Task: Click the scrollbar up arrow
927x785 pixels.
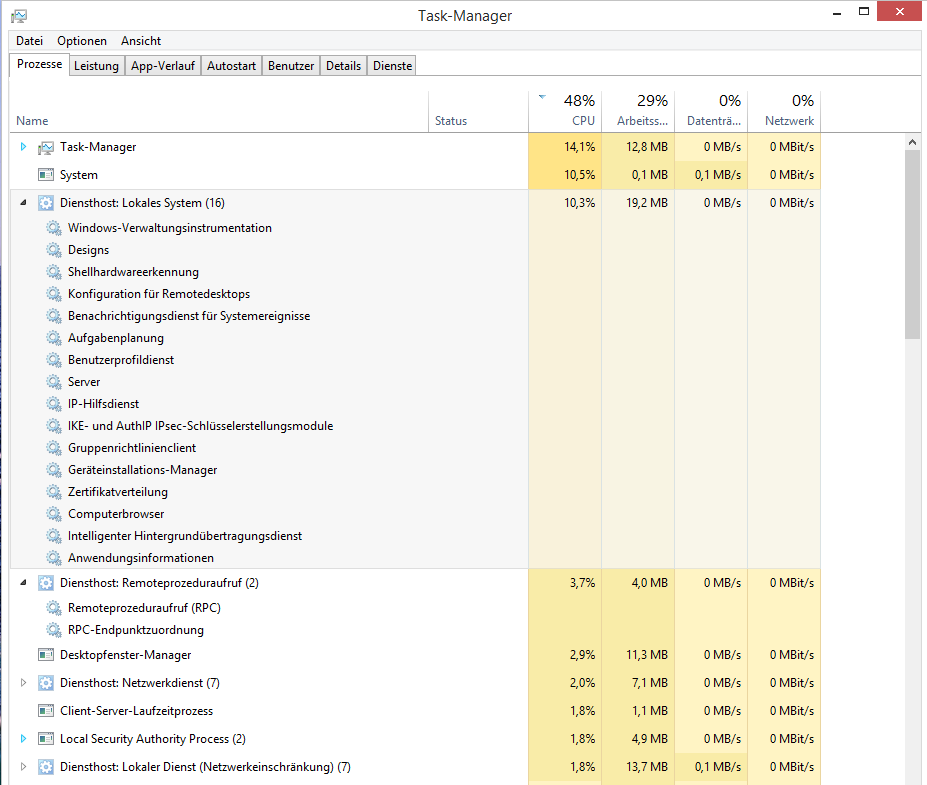Action: 912,142
